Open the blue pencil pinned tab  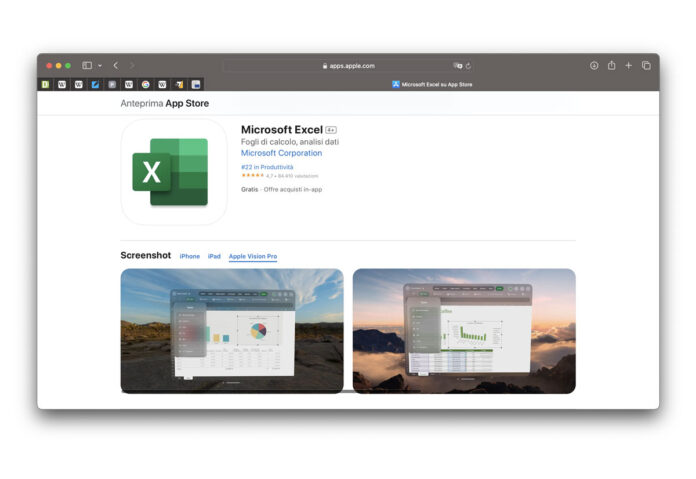pyautogui.click(x=95, y=84)
